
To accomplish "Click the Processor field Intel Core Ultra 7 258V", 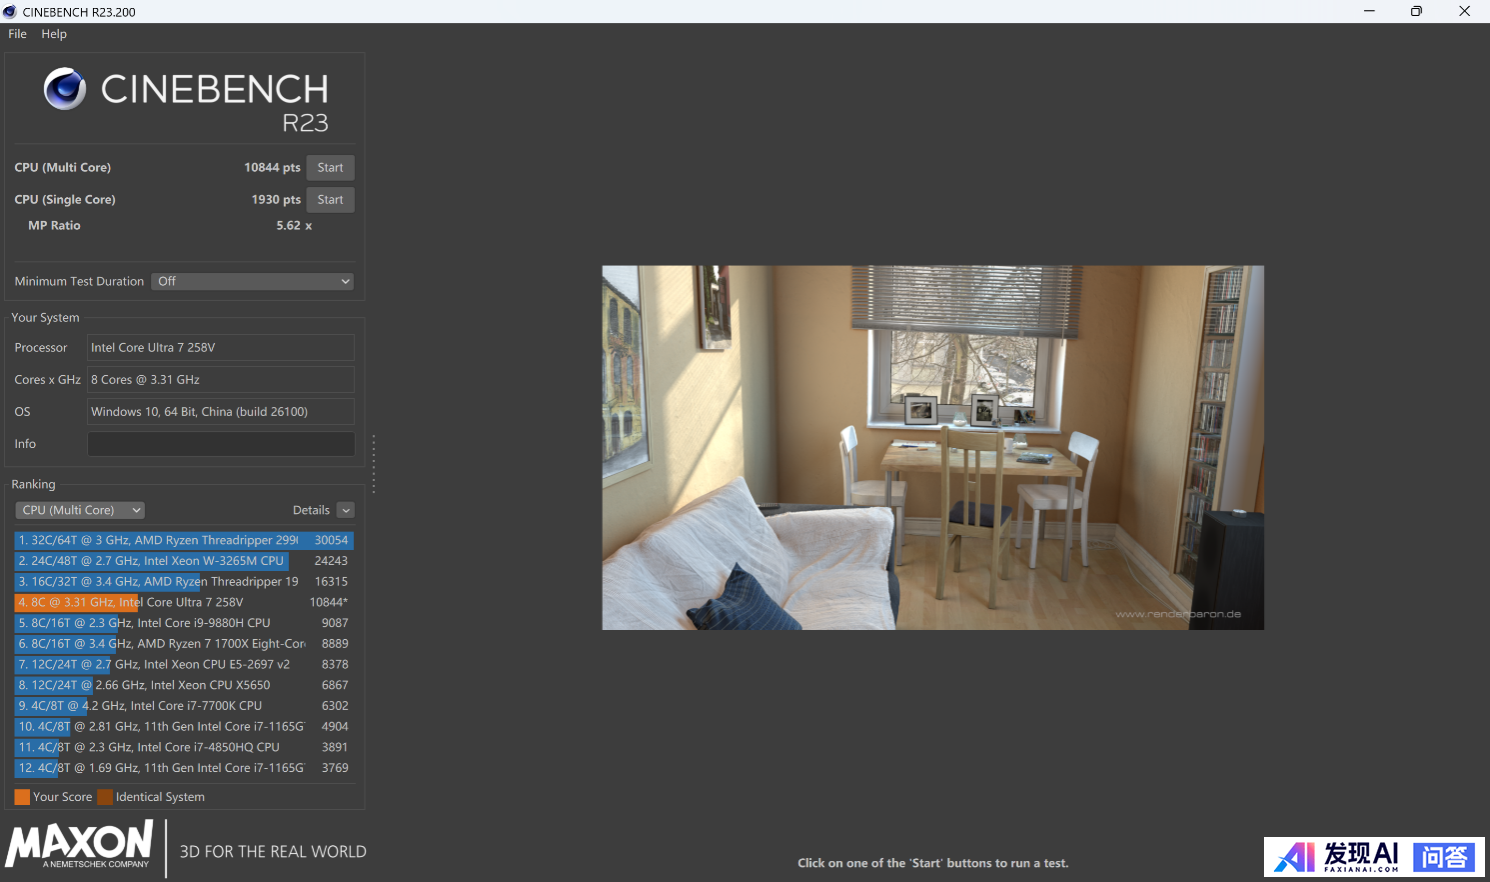I will (221, 348).
